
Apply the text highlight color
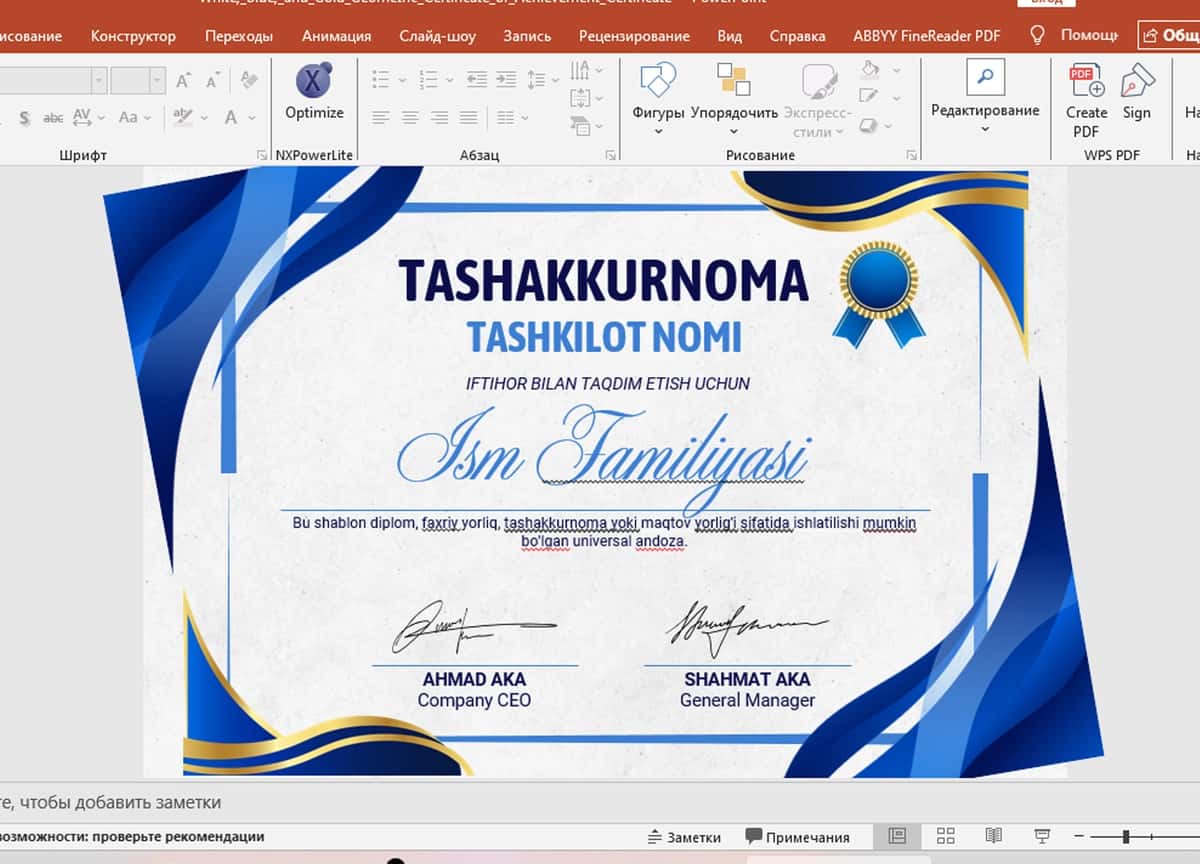182,117
